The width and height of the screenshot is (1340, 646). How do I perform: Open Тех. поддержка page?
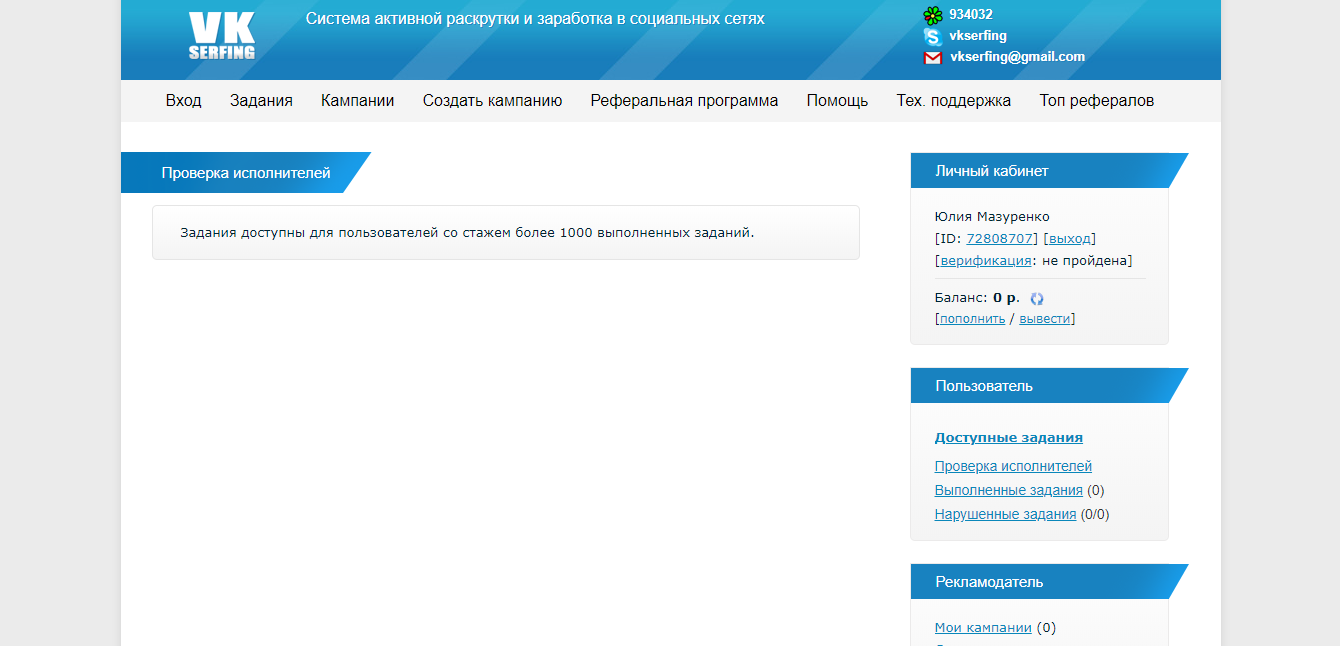click(954, 101)
